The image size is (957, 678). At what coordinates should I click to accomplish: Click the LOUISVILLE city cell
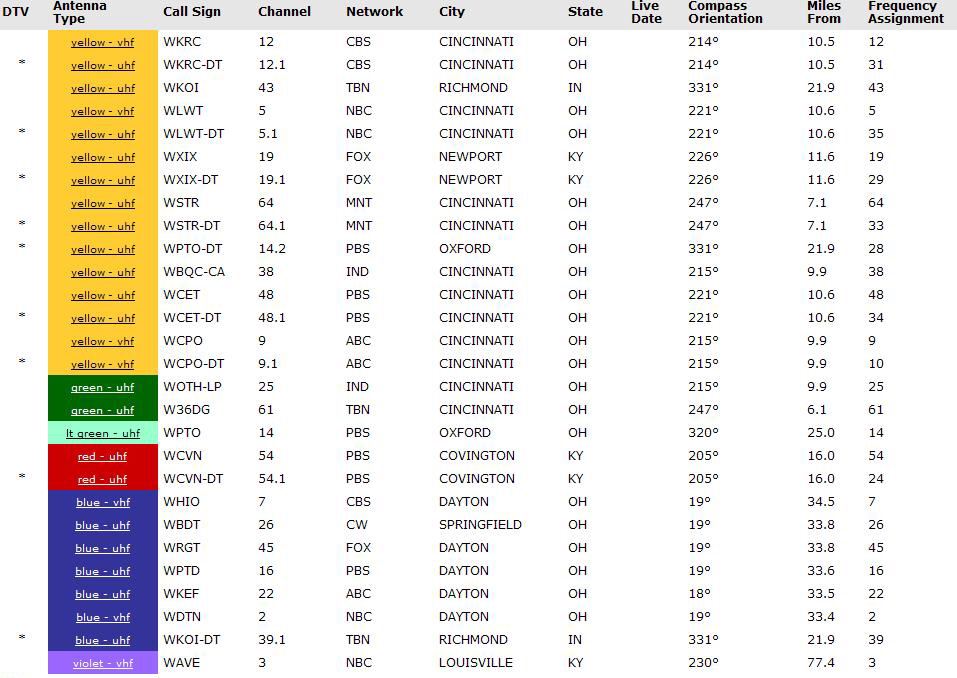pyautogui.click(x=475, y=663)
